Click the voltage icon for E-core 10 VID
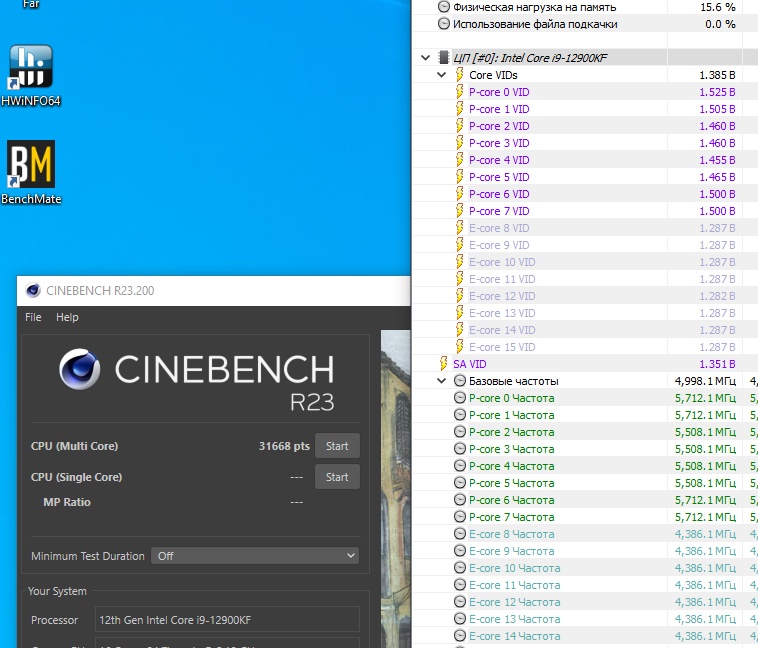This screenshot has height=648, width=758. [x=460, y=262]
